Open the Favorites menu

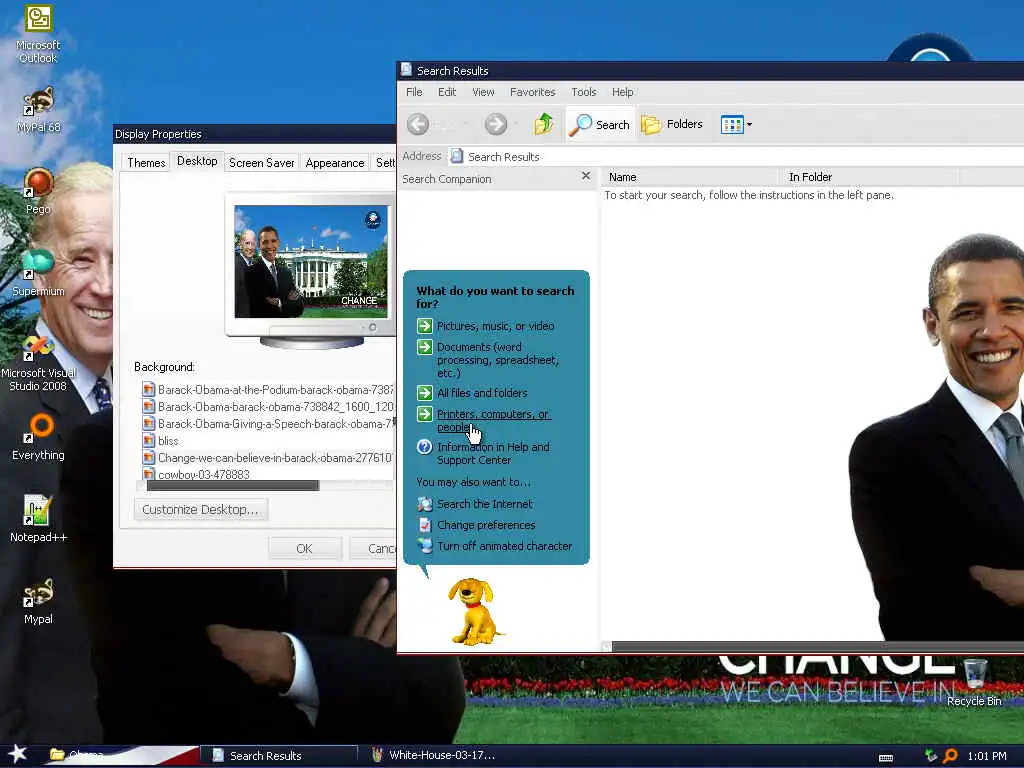click(532, 92)
